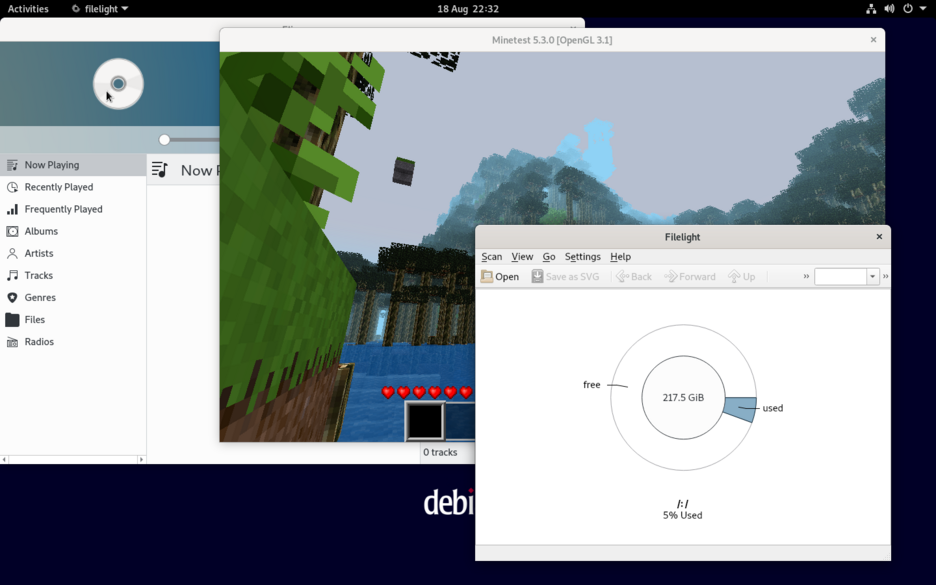Select the first hotbar slot in Minetest
The height and width of the screenshot is (585, 936).
point(425,421)
